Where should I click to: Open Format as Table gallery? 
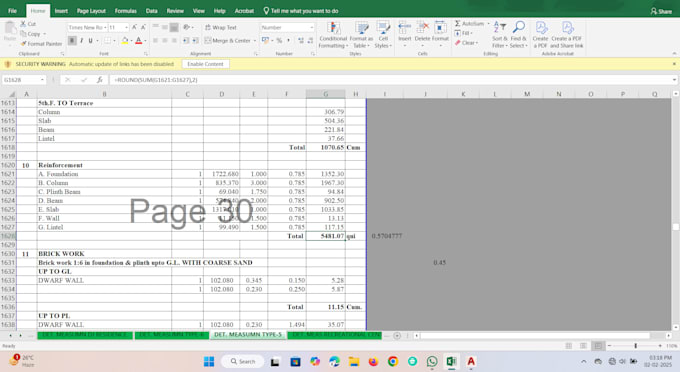coord(361,35)
